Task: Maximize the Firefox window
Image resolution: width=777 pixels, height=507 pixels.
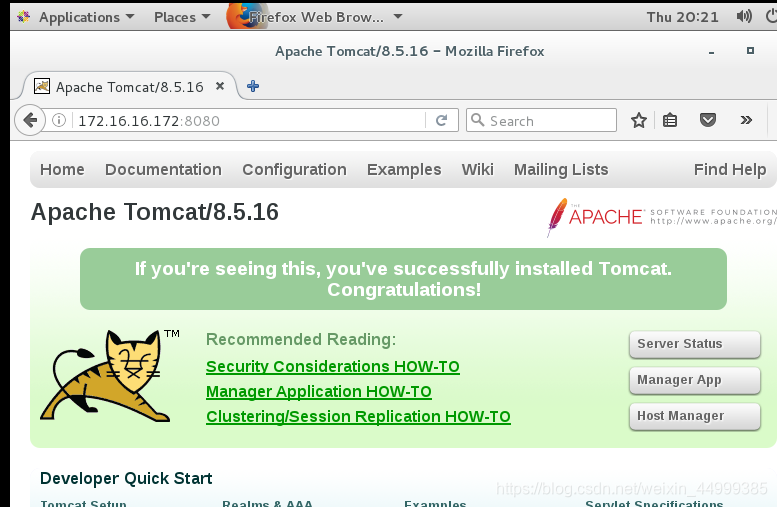Action: click(750, 51)
